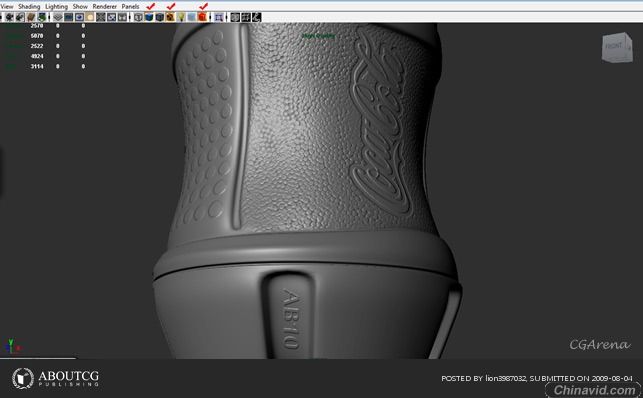Click the image plane icon
This screenshot has width=643, height=398.
pyautogui.click(x=41, y=17)
